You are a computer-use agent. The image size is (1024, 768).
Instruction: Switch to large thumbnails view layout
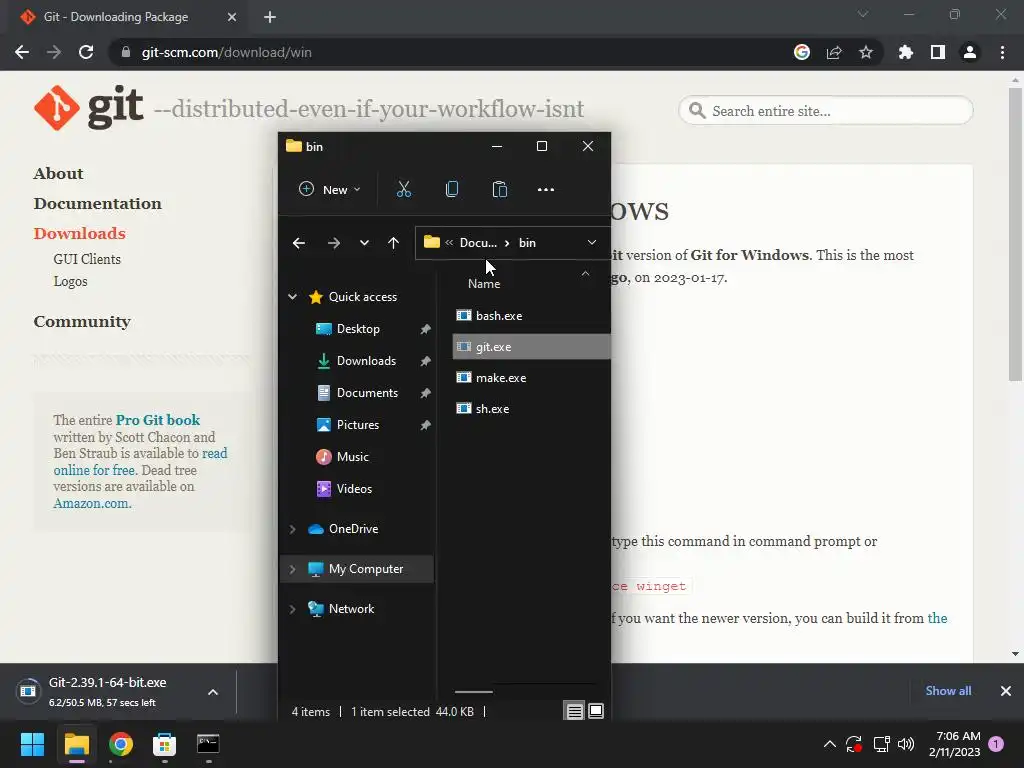[596, 711]
